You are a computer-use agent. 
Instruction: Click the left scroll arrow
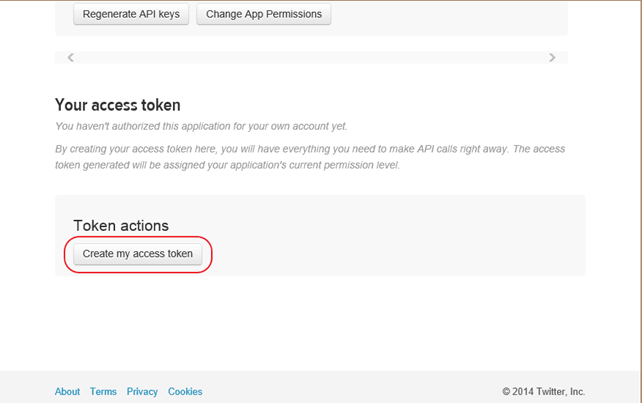click(70, 58)
